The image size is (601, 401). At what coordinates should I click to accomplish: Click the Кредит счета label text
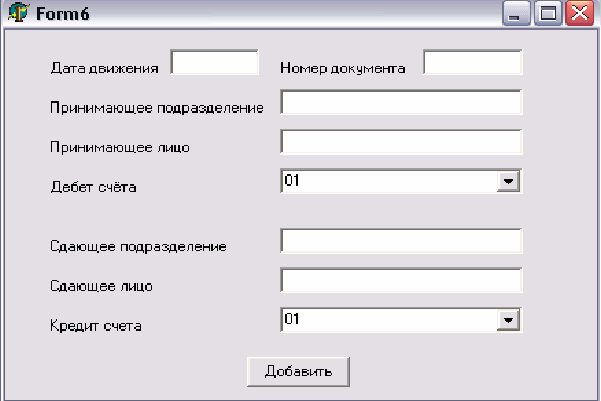[x=96, y=326]
